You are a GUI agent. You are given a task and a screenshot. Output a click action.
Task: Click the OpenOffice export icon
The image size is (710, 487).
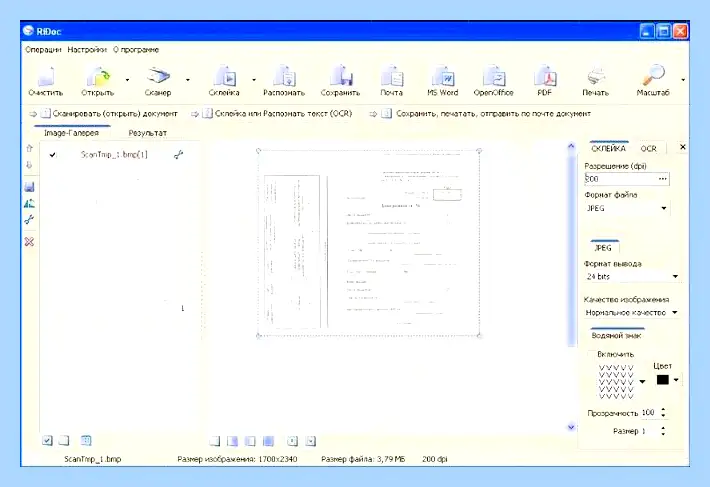(494, 76)
